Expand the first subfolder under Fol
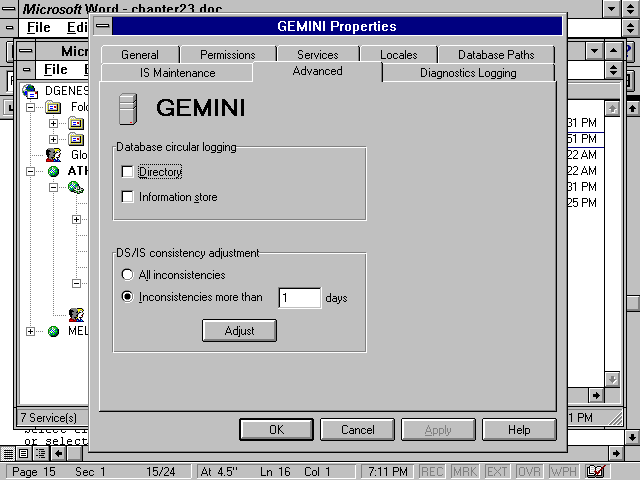The width and height of the screenshot is (640, 480). 53,123
